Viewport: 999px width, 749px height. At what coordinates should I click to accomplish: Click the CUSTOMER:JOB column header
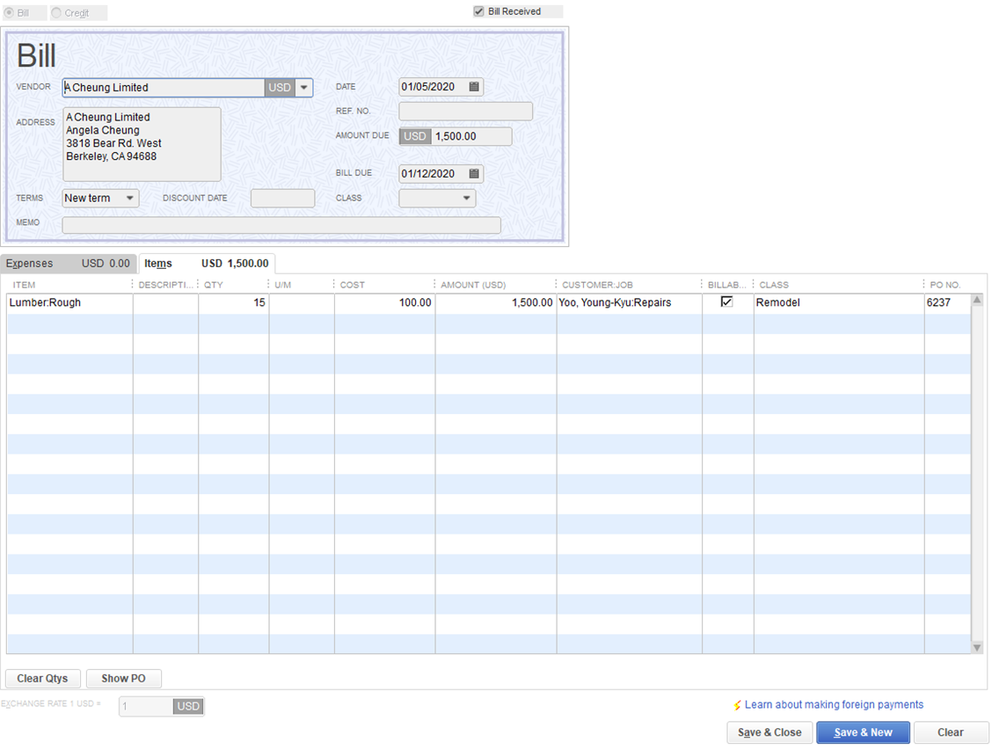[628, 285]
